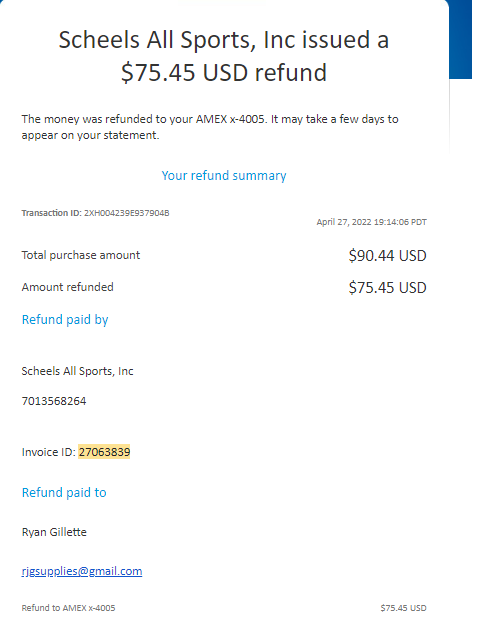Click the AMEX x-4005 refund message paragraph
Image resolution: width=487 pixels, height=630 pixels.
click(210, 127)
